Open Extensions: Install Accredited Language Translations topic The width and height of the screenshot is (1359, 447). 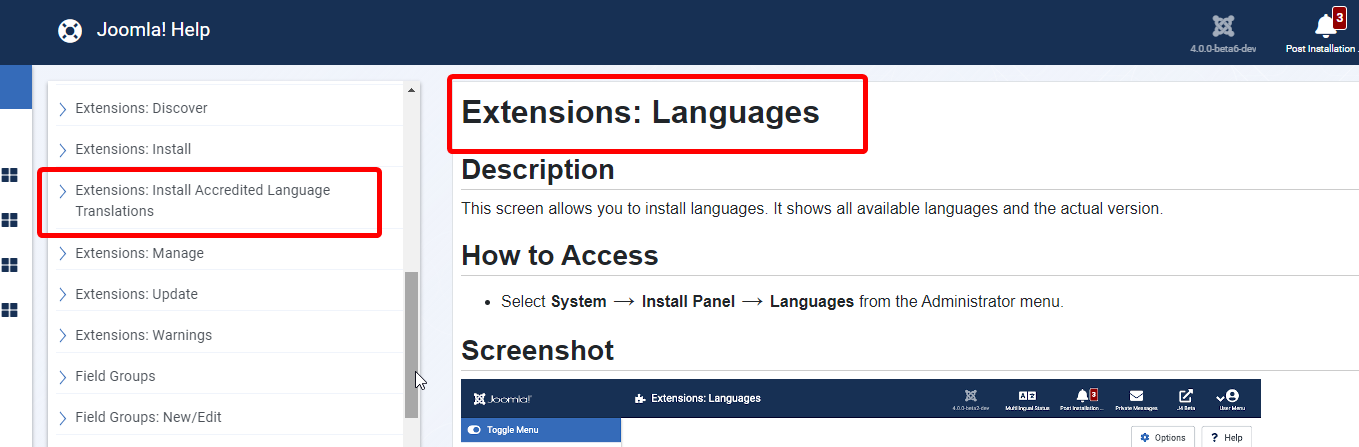202,201
